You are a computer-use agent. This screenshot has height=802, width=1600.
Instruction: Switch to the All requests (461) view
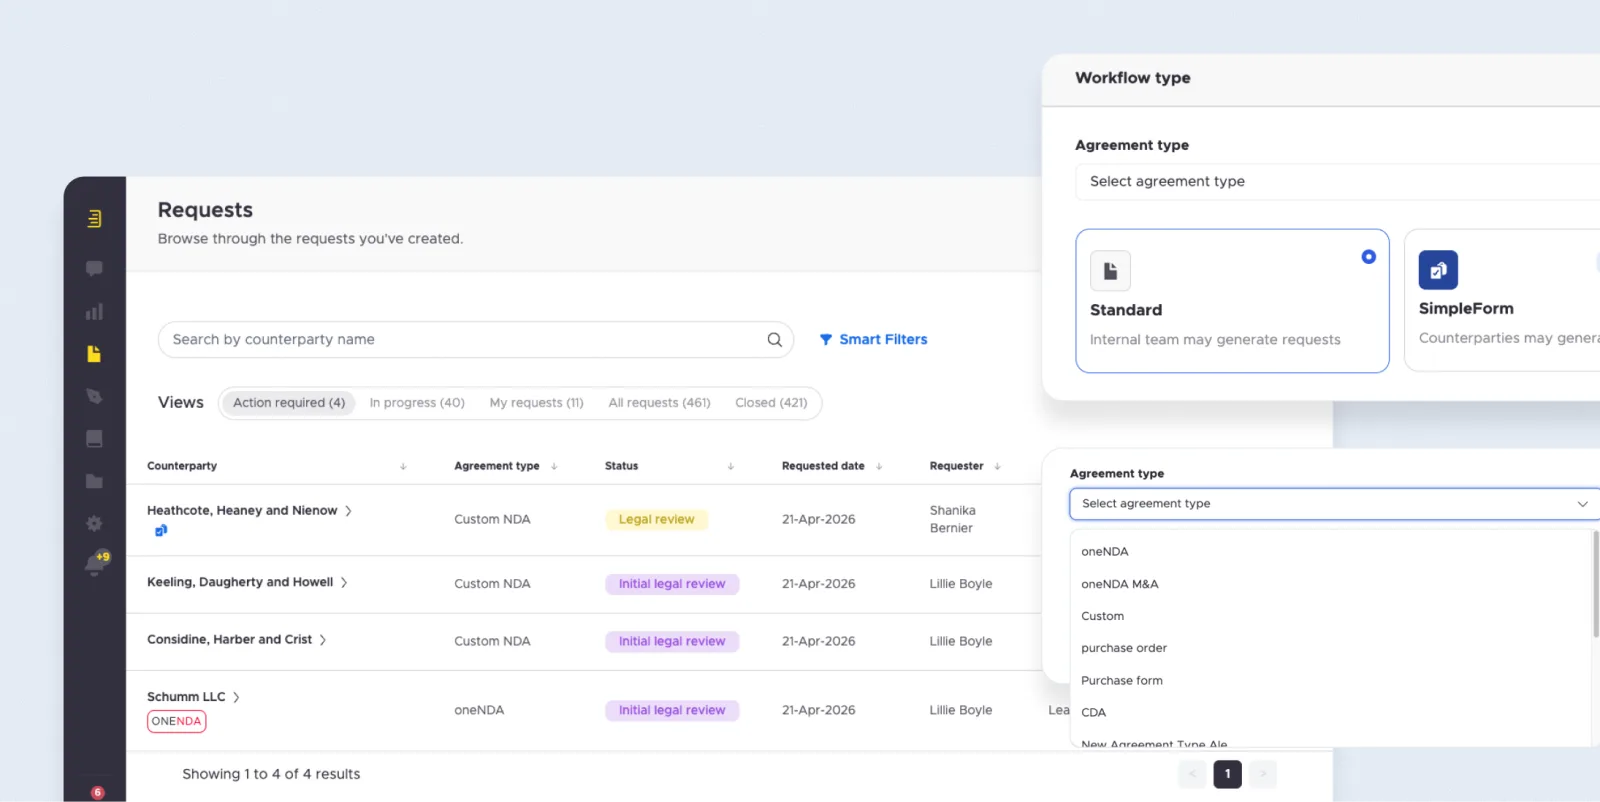click(x=659, y=403)
